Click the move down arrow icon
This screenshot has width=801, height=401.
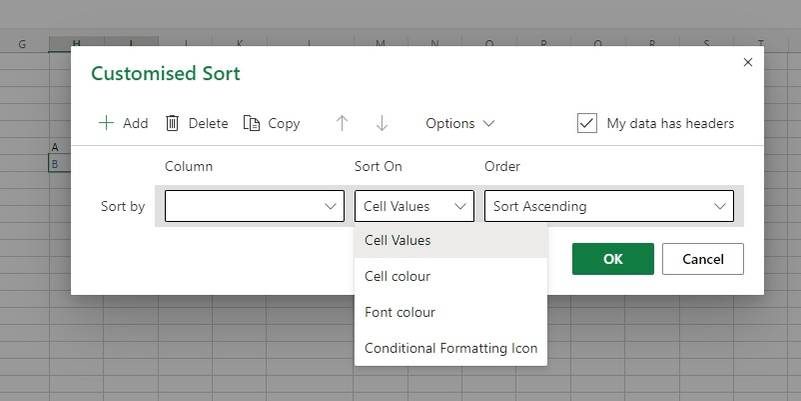tap(382, 123)
